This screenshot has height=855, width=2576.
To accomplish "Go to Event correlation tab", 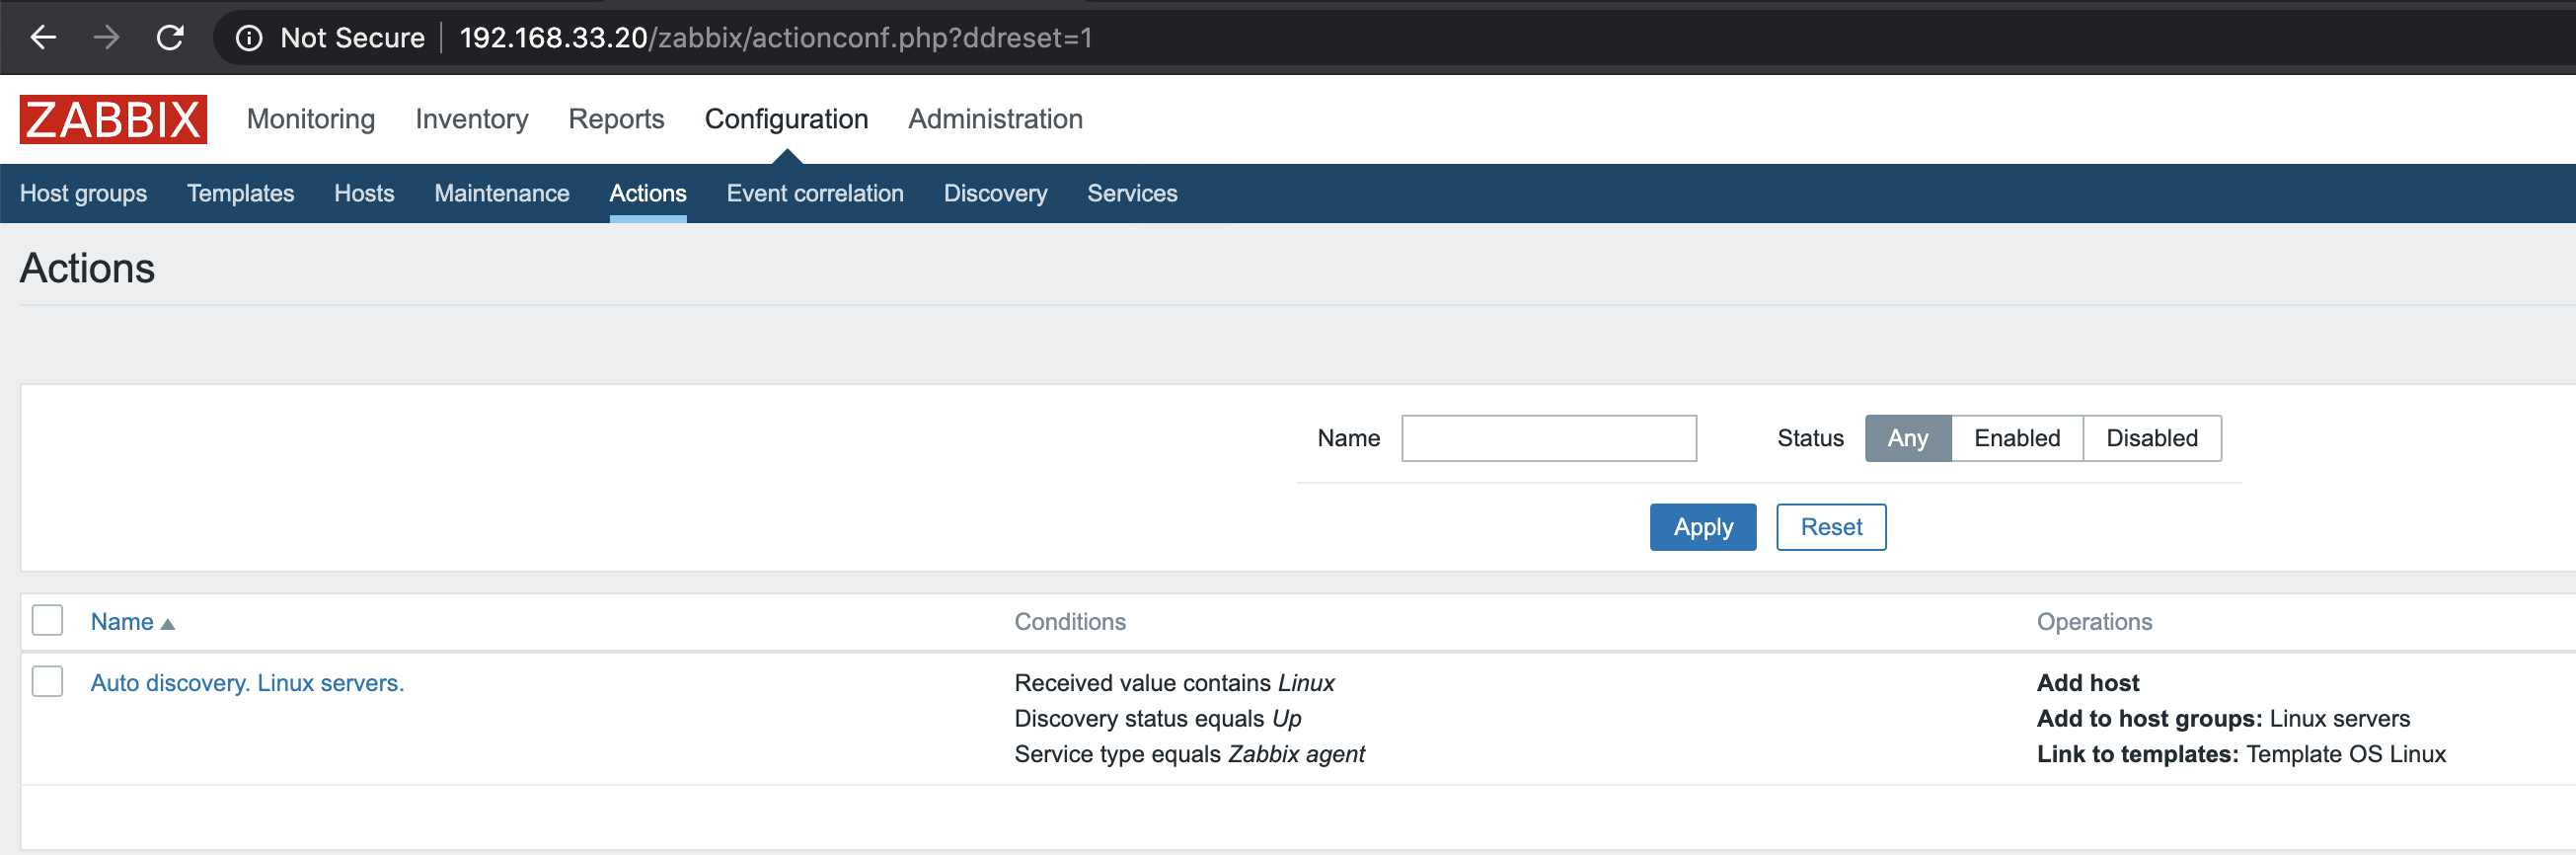I will (x=814, y=193).
